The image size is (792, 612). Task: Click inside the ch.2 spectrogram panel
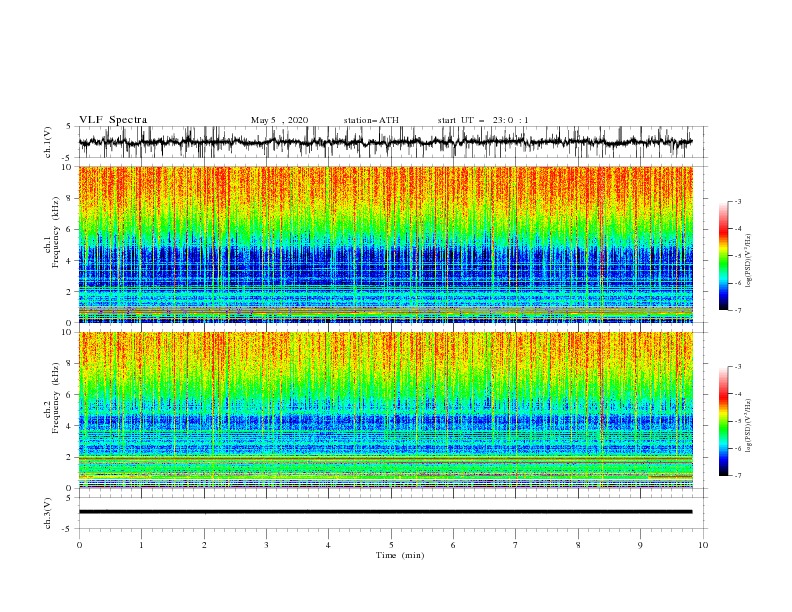tap(385, 410)
